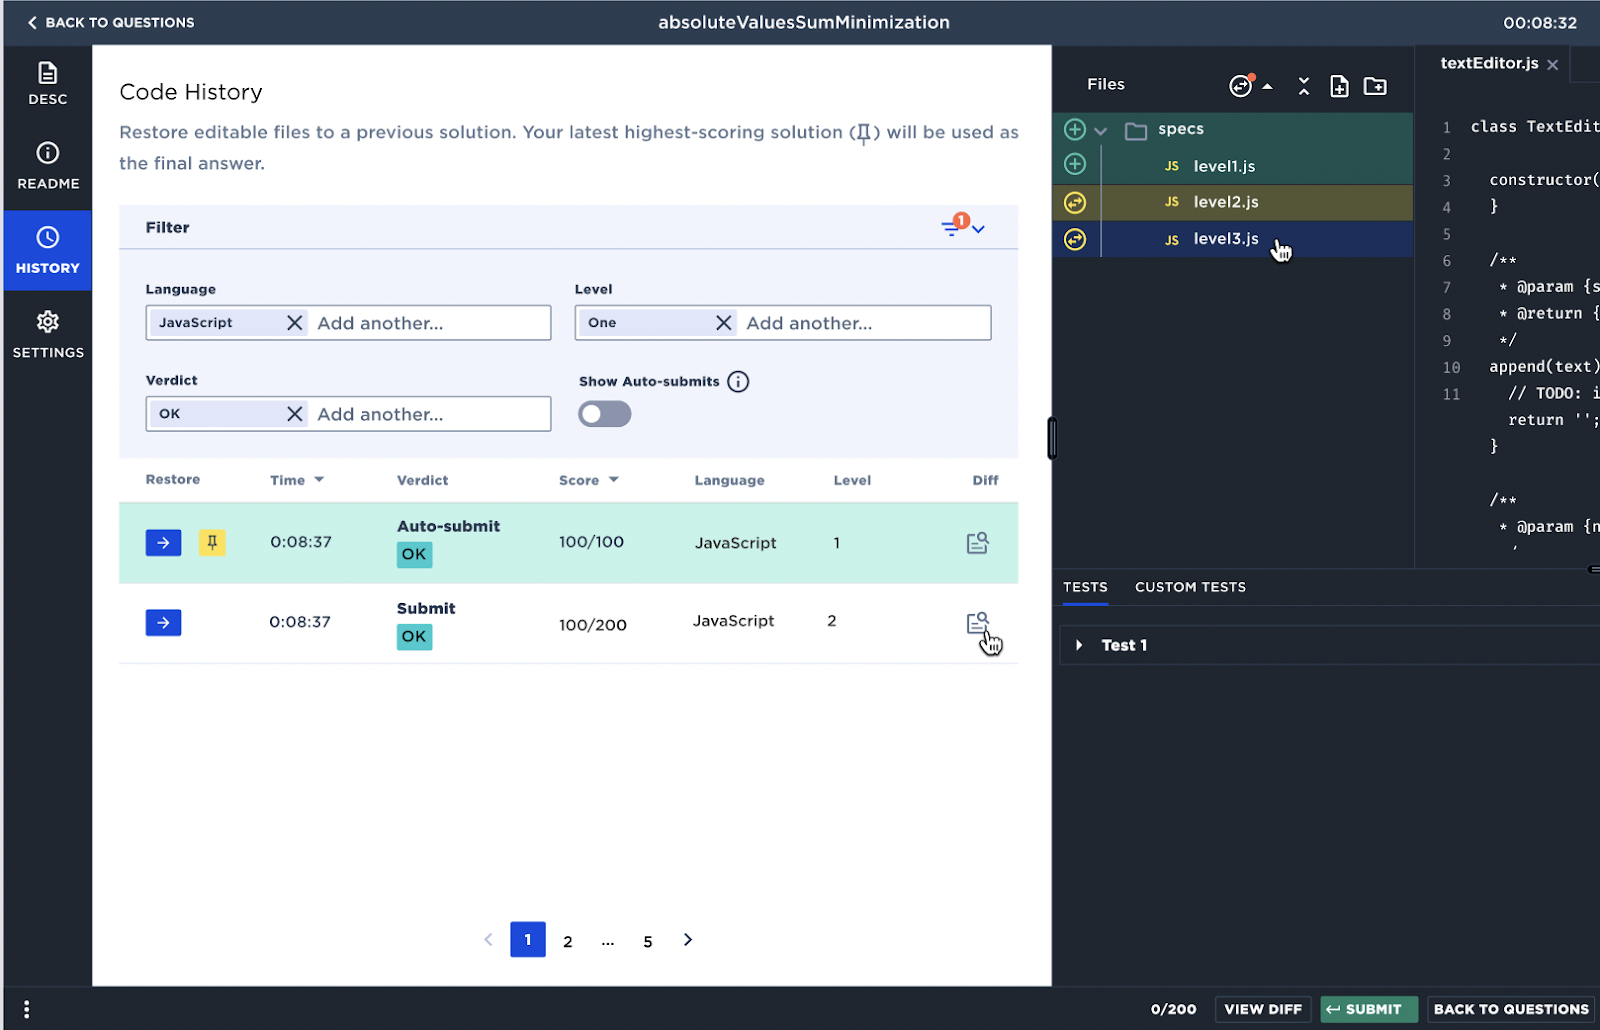Screen dimensions: 1600x1030
Task: Open the three-dot menu at bottom left
Action: (x=26, y=1009)
